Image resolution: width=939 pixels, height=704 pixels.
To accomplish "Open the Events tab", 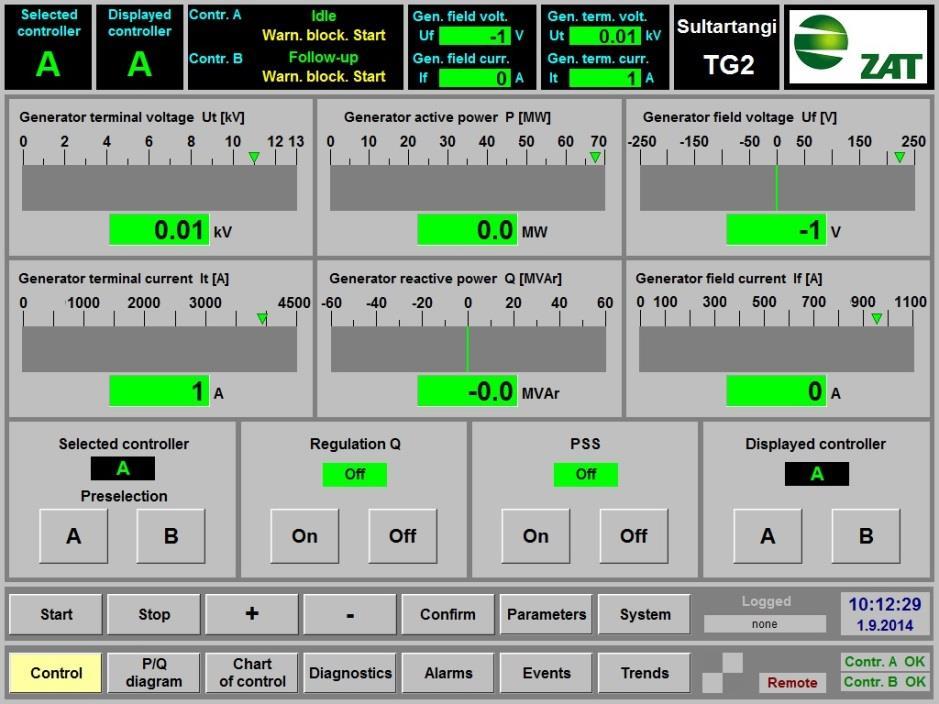I will coord(546,673).
